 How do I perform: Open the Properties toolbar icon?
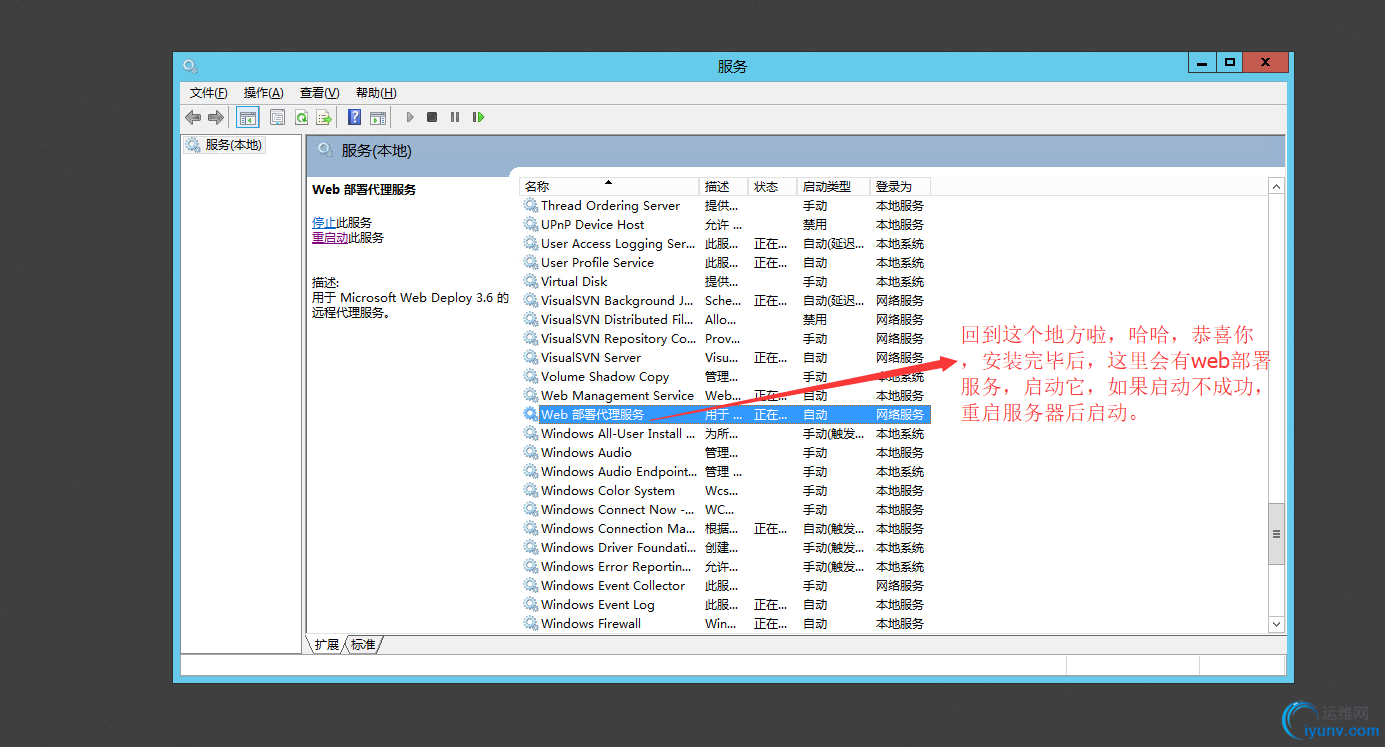point(278,117)
